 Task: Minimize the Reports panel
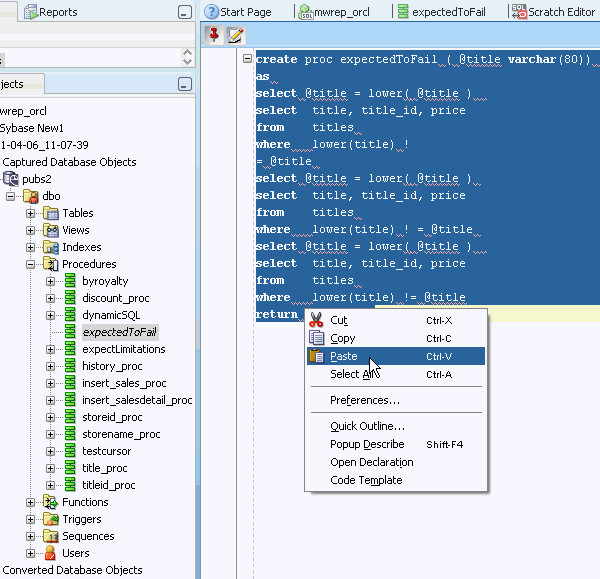click(184, 12)
